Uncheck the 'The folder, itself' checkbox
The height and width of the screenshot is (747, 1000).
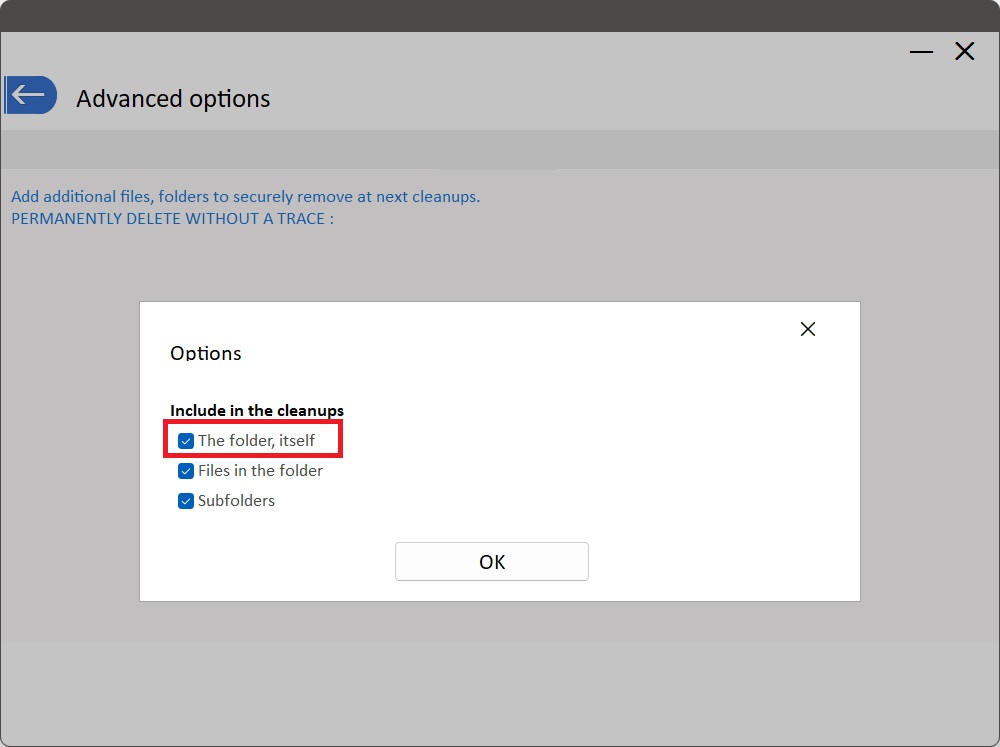(x=186, y=441)
